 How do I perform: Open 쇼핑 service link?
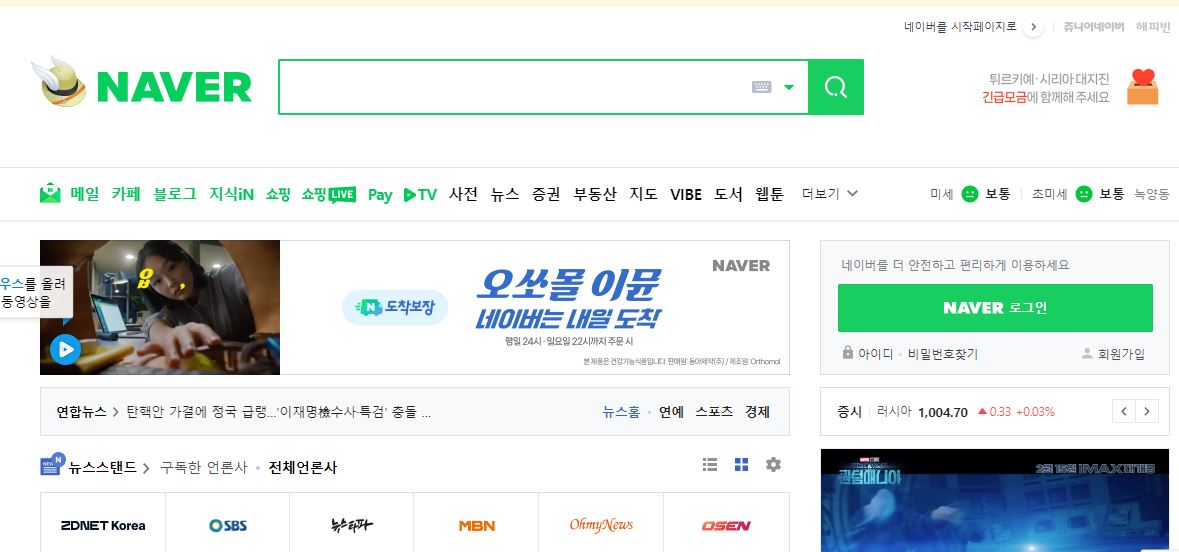point(277,194)
